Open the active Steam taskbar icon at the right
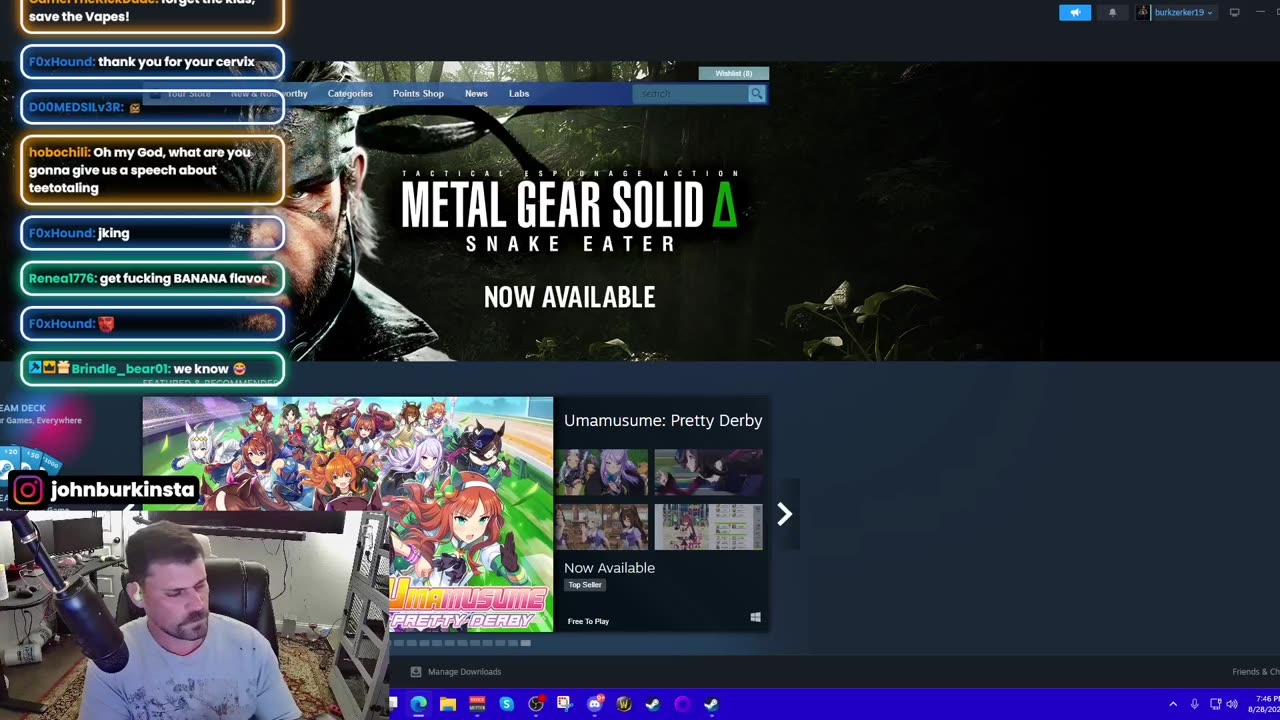1280x720 pixels. click(x=711, y=704)
